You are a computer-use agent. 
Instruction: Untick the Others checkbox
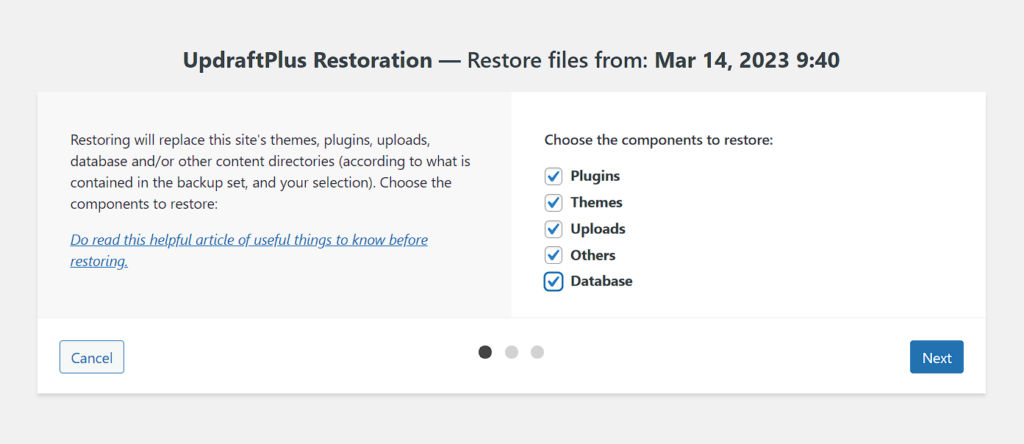[553, 255]
